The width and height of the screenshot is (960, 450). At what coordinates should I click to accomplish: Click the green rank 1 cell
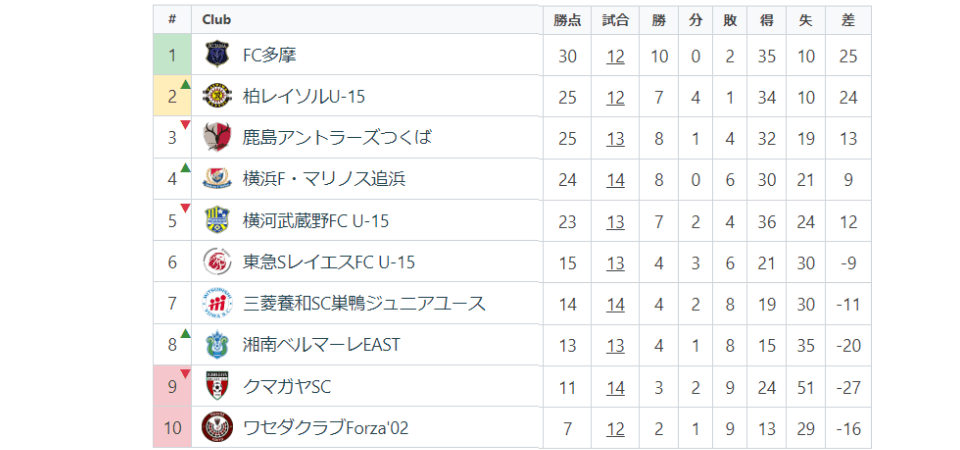(x=172, y=55)
